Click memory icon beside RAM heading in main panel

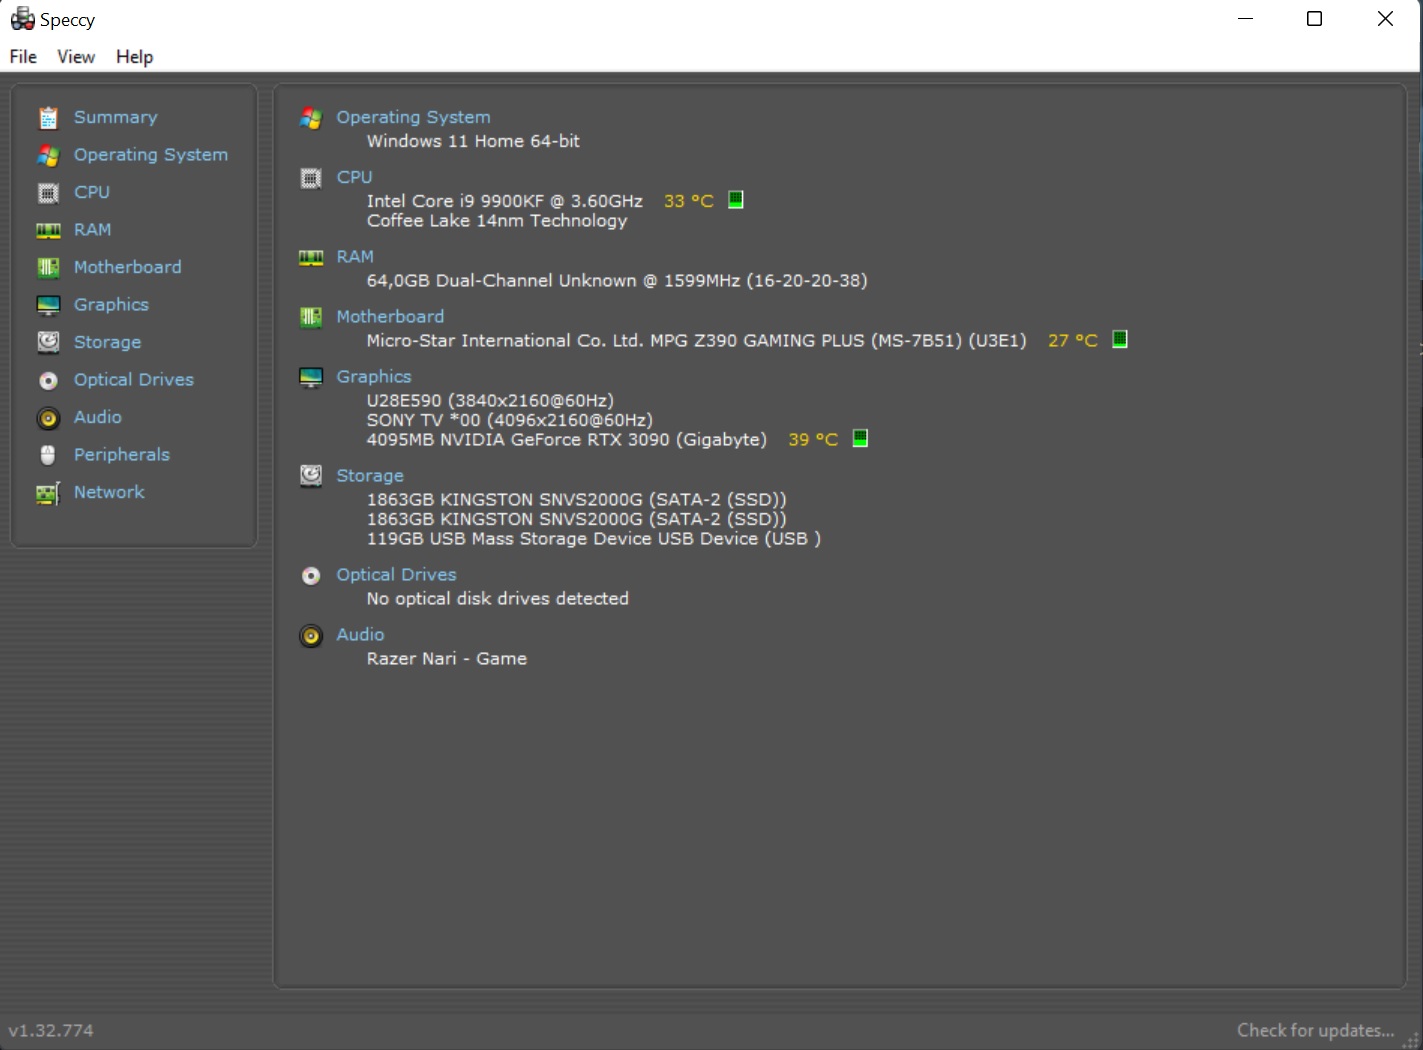click(x=311, y=258)
